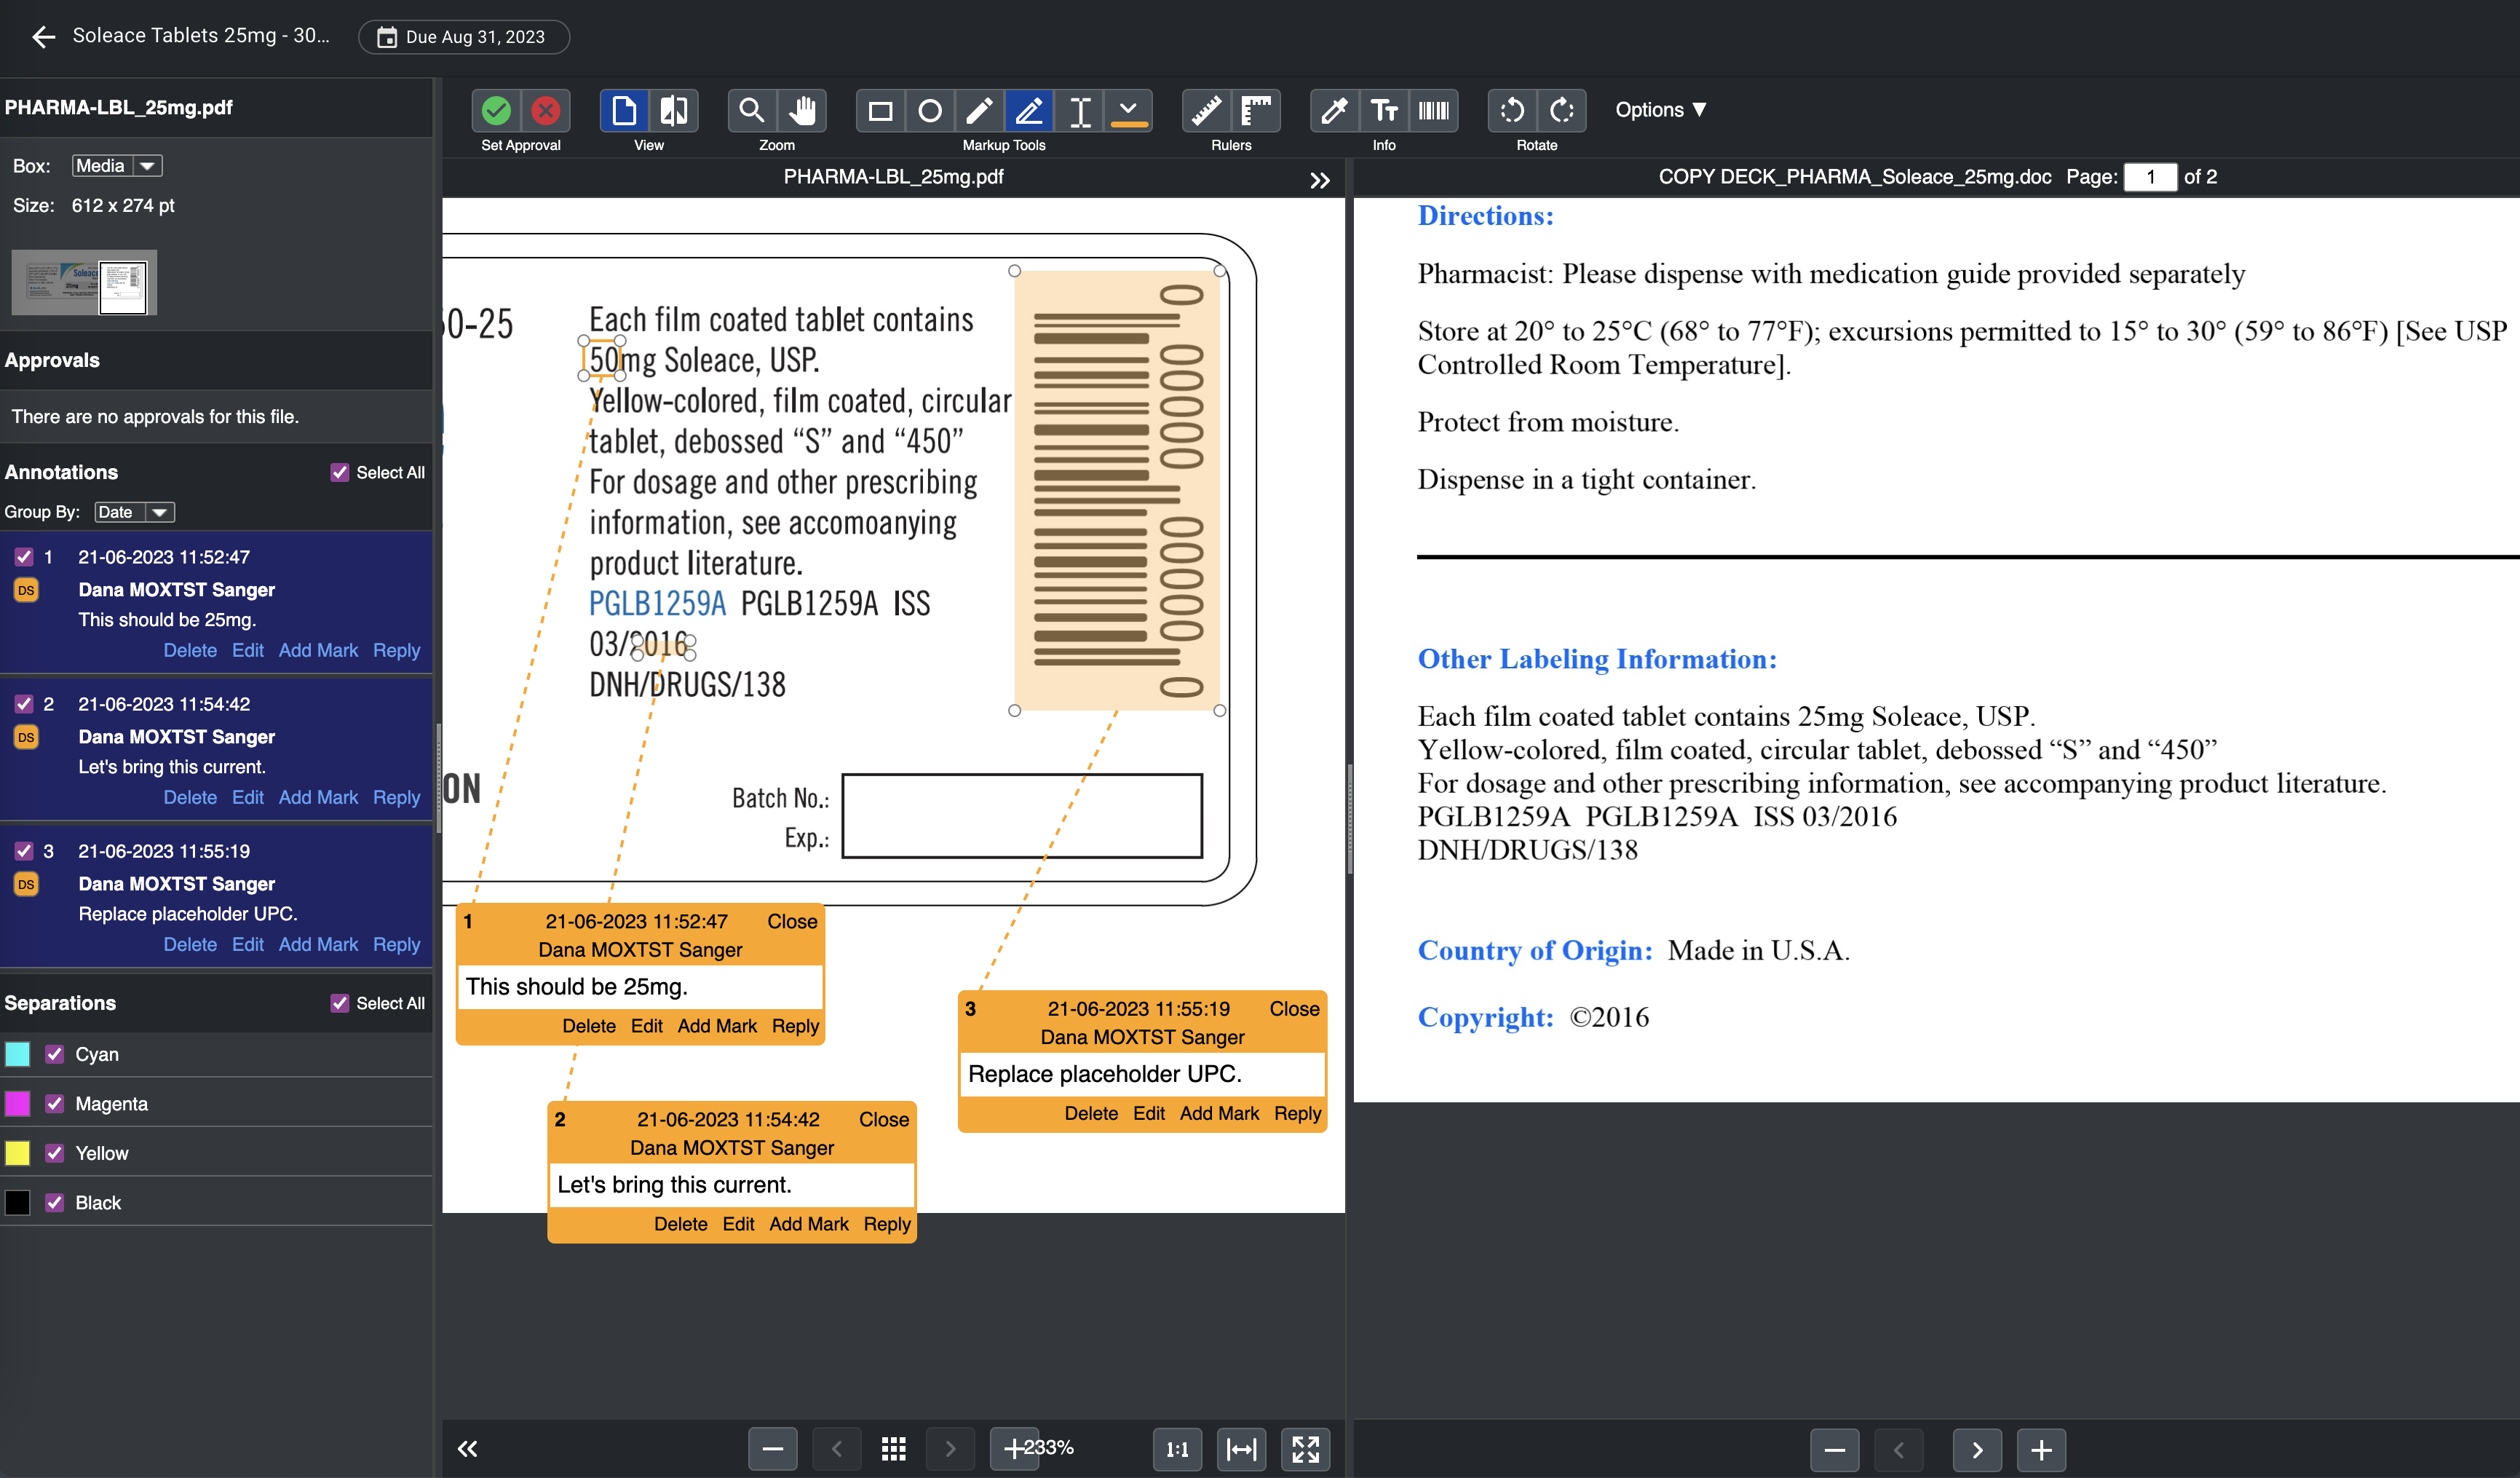Expand the Options menu dropdown
This screenshot has width=2520, height=1478.
[1662, 109]
